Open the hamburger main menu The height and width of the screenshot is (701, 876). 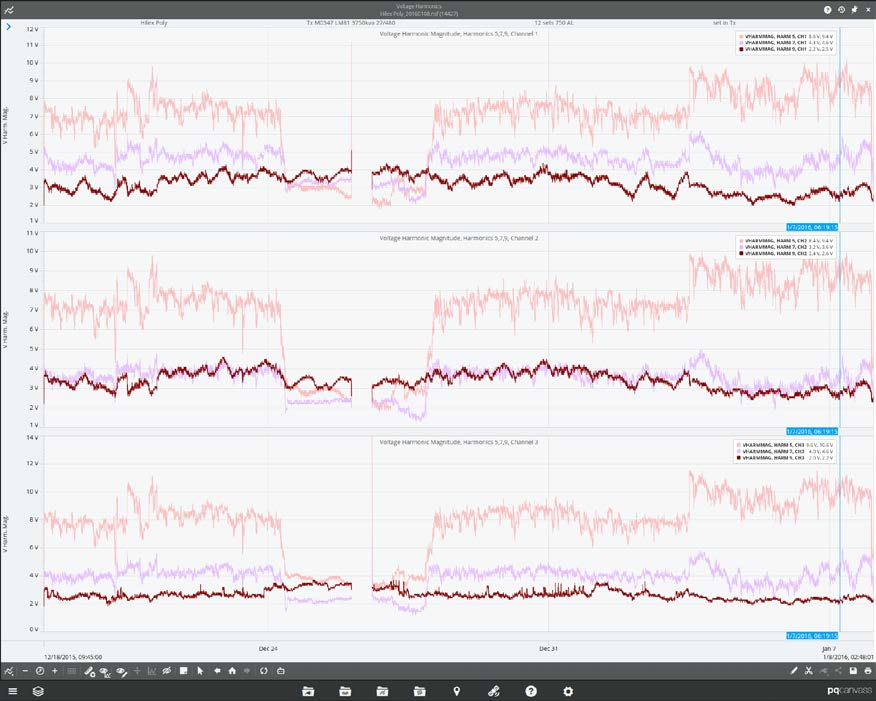(x=13, y=691)
